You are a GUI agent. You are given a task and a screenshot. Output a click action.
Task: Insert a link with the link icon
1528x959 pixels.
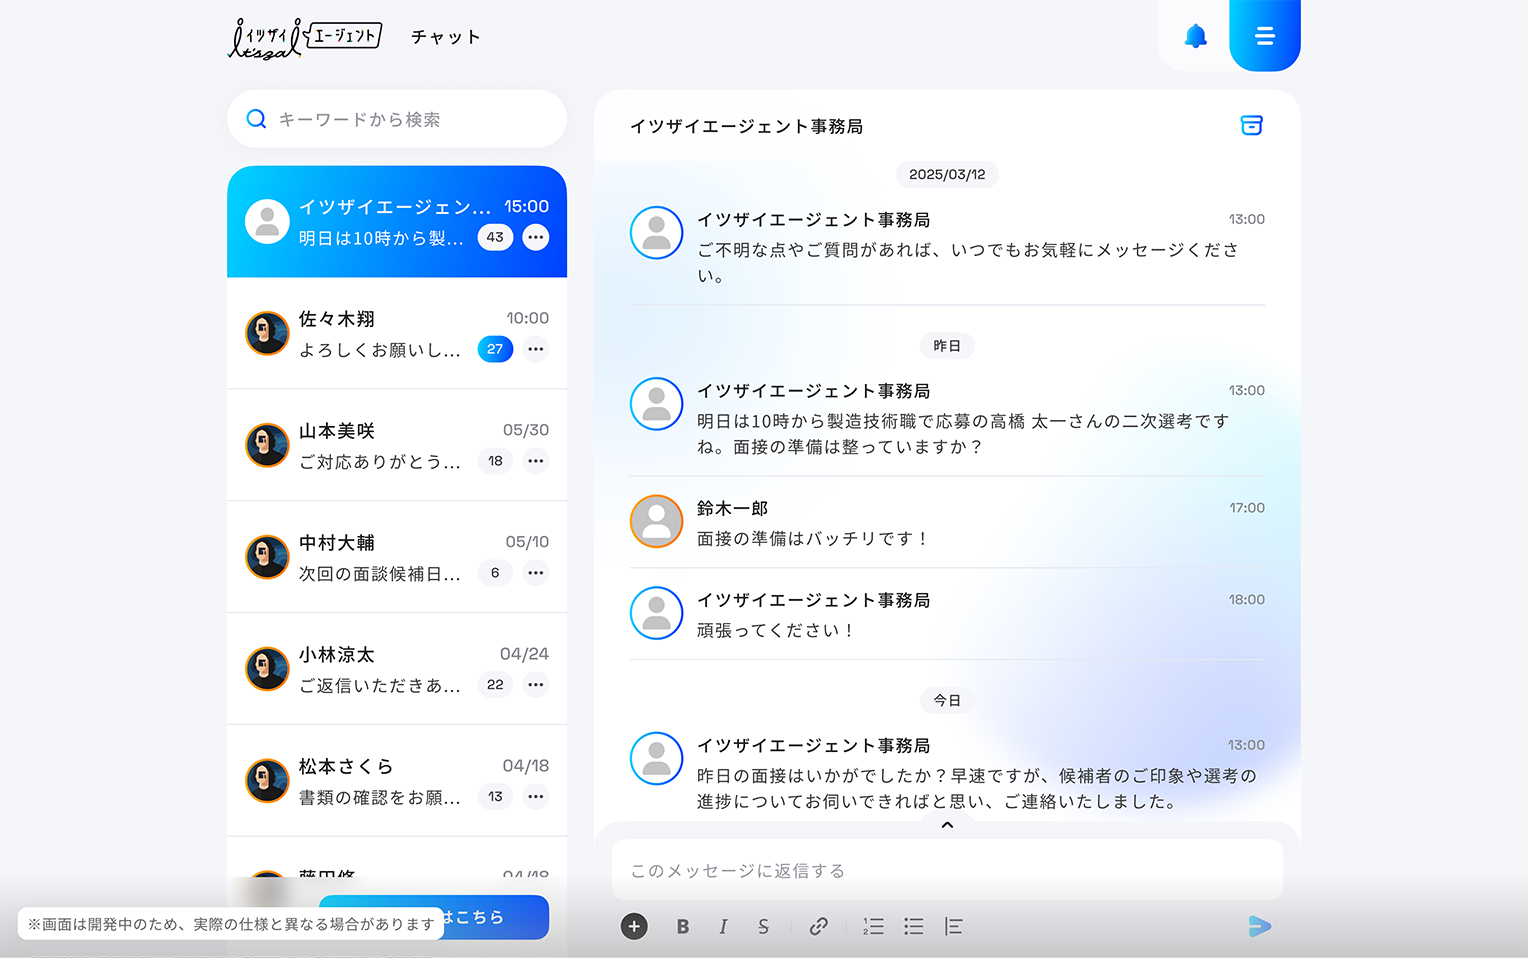pos(818,927)
